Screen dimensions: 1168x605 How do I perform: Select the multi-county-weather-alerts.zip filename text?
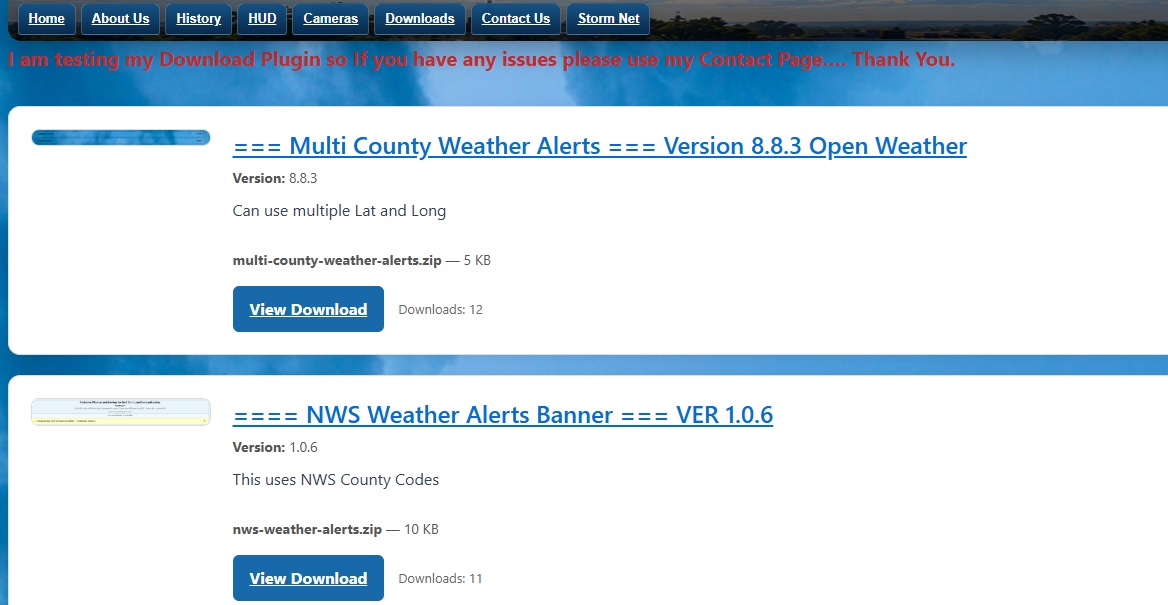(x=337, y=261)
